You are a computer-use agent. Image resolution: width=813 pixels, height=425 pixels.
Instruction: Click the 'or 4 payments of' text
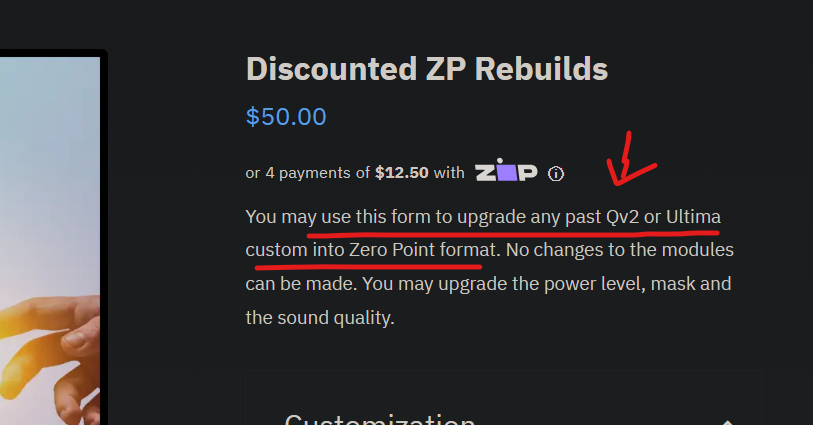[x=307, y=173]
